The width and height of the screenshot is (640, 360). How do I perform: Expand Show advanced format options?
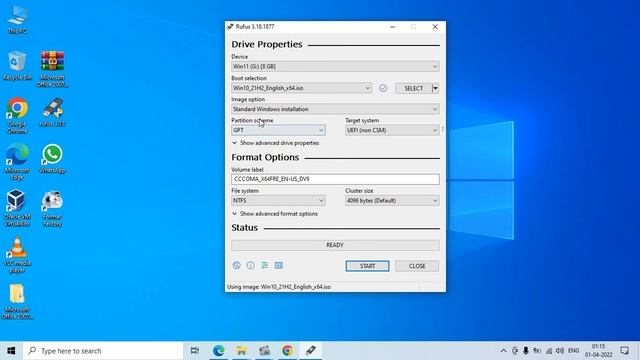tap(275, 214)
